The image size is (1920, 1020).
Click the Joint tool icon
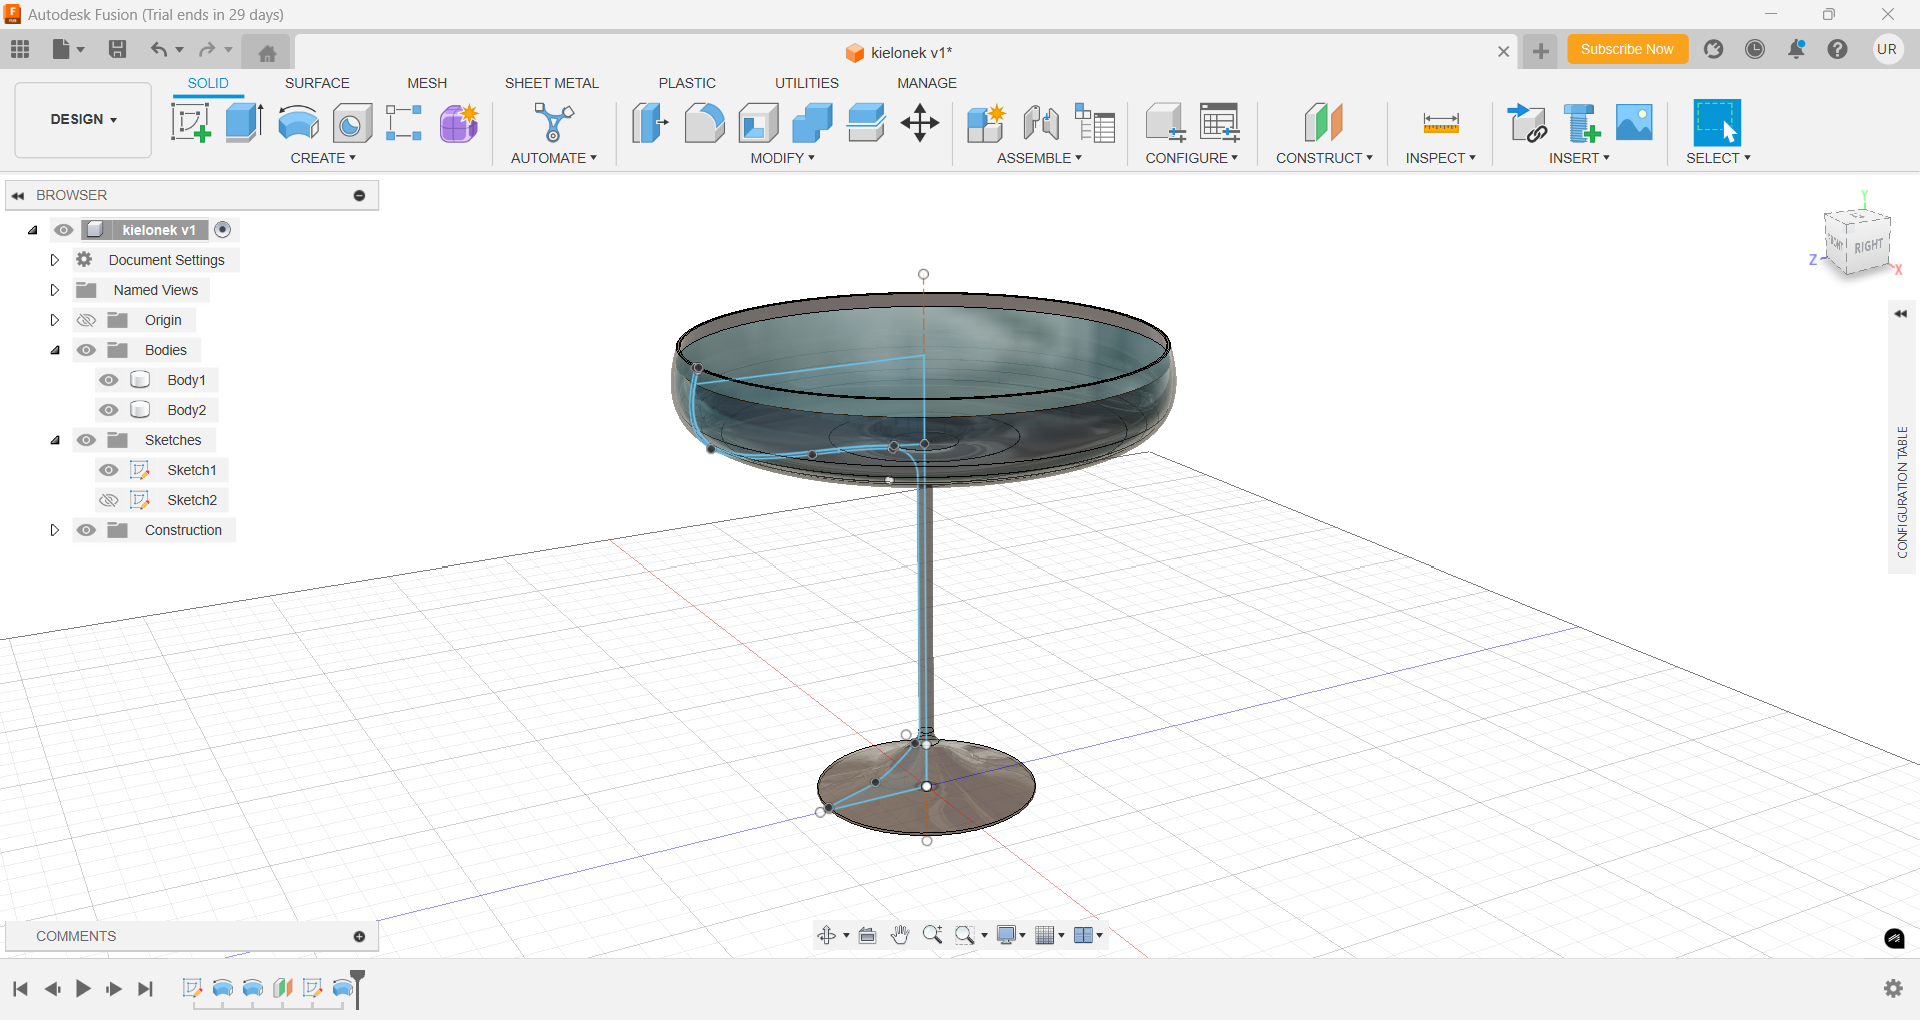tap(1041, 123)
